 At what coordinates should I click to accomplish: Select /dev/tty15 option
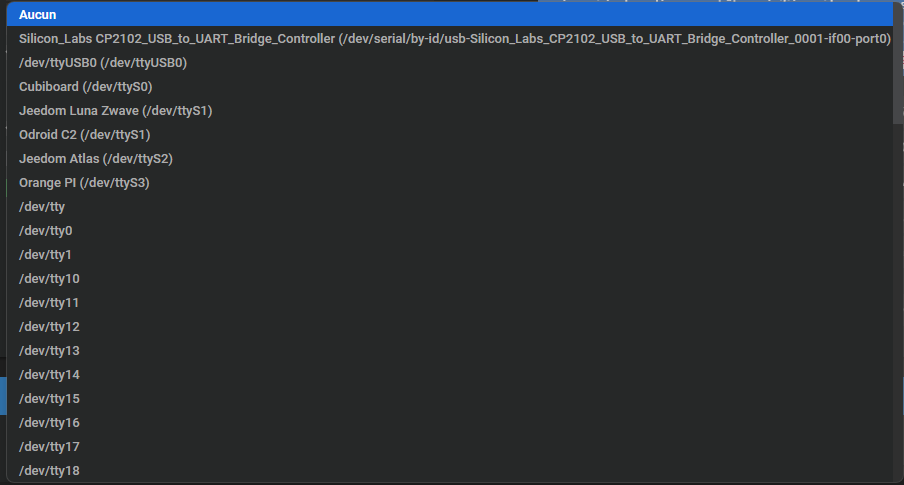49,399
